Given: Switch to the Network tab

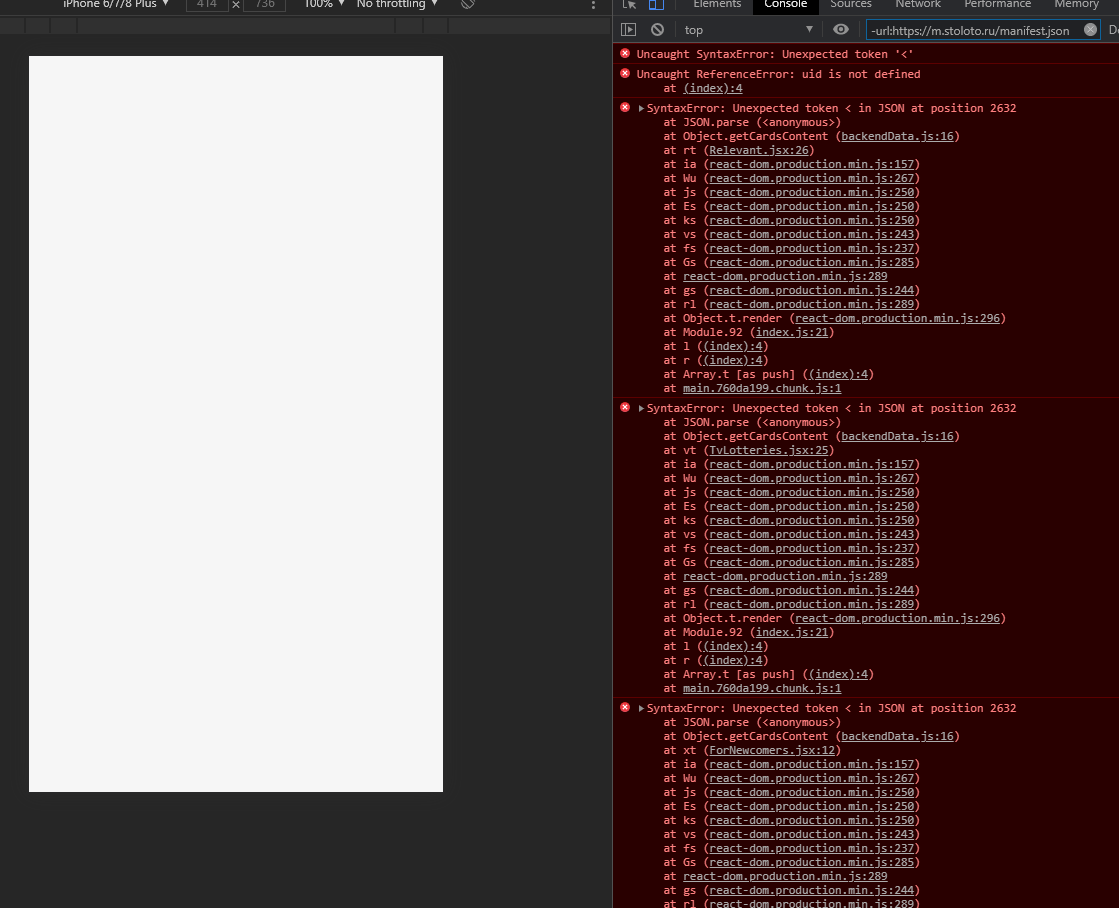Looking at the screenshot, I should 917,5.
